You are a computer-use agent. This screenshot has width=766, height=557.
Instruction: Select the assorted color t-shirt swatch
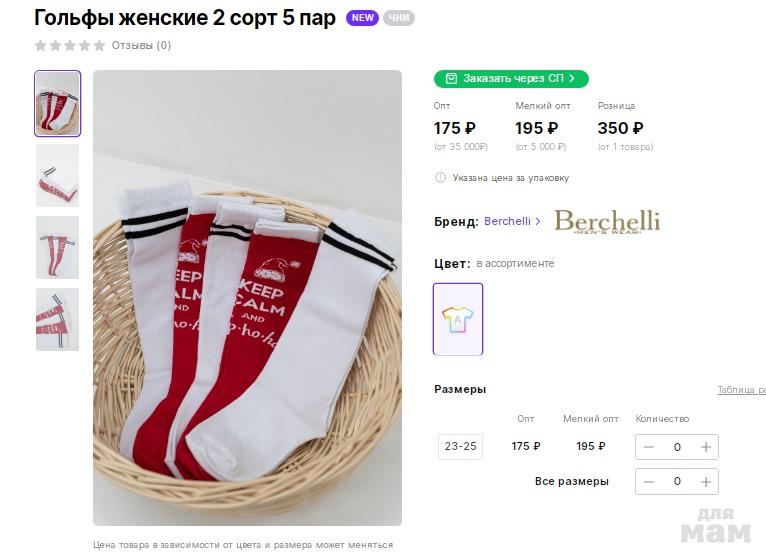point(458,319)
